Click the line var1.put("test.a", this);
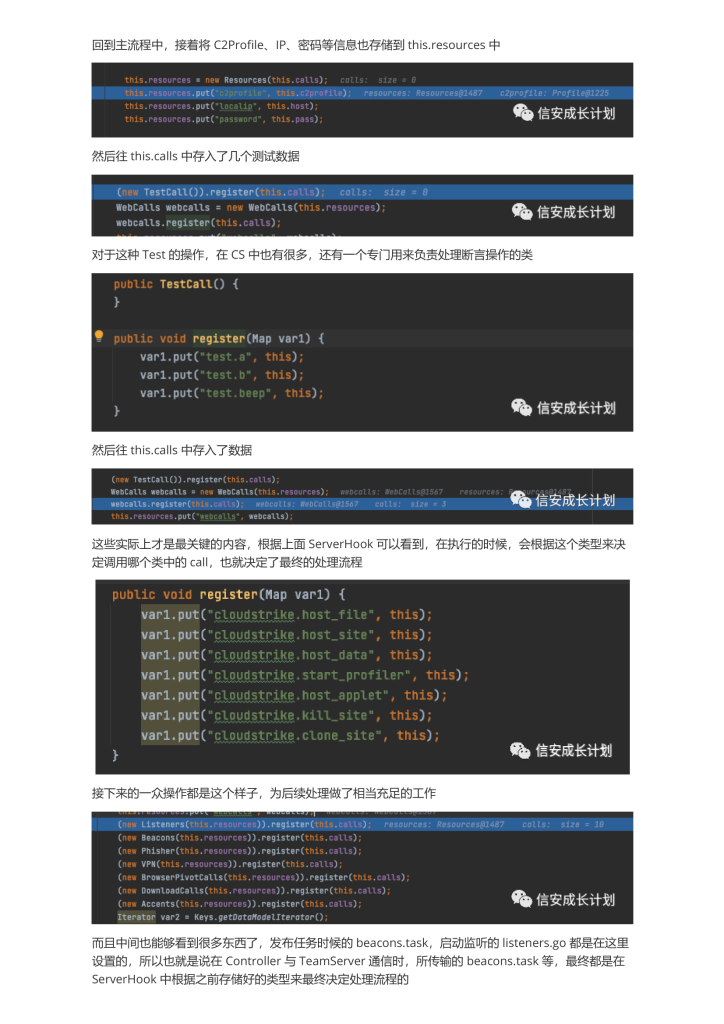This screenshot has height=1024, width=724. [x=221, y=357]
